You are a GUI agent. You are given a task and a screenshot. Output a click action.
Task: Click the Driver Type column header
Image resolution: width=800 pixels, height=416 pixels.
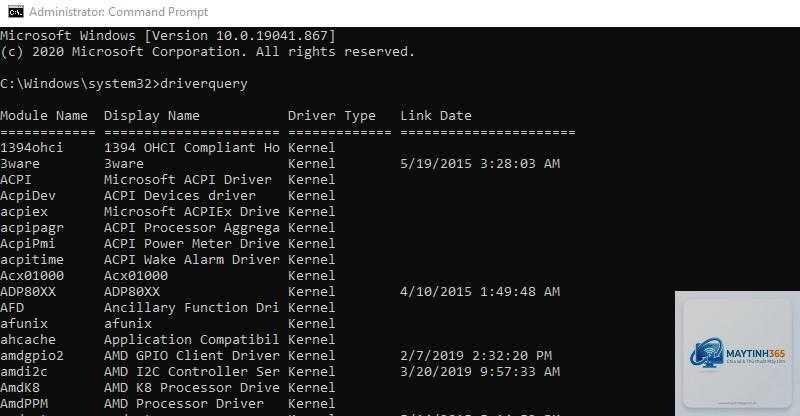point(332,116)
